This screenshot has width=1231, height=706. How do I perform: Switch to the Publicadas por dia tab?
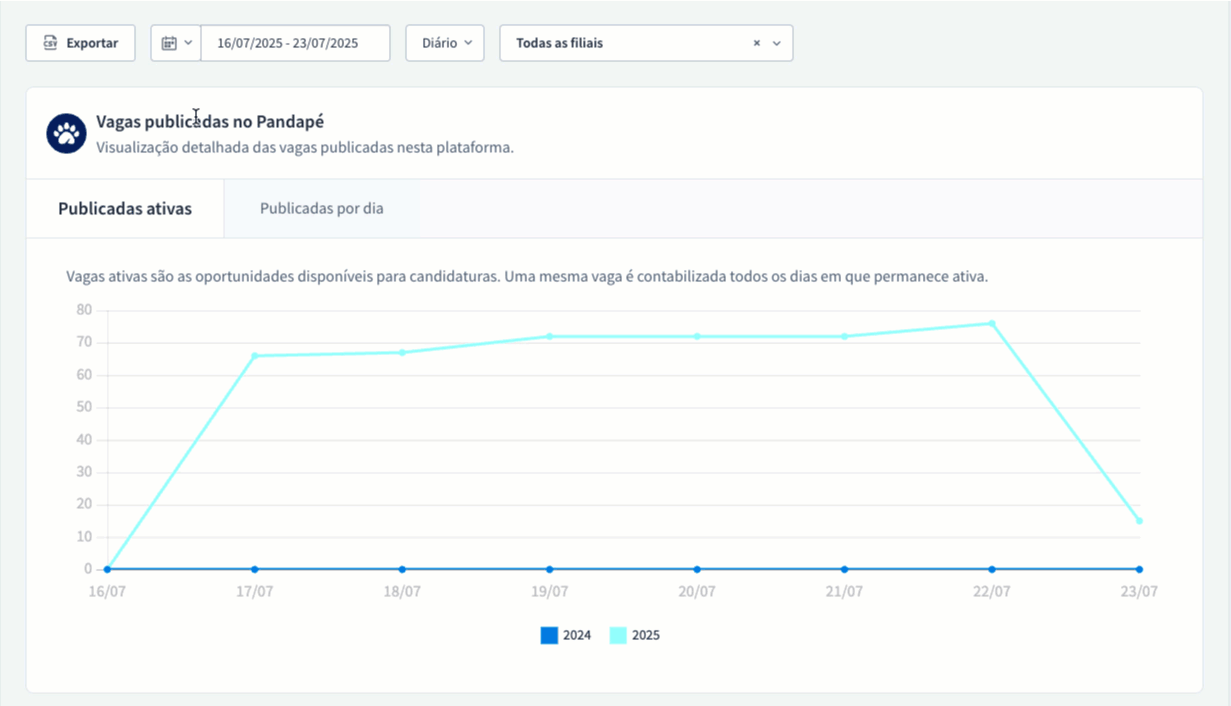click(322, 209)
